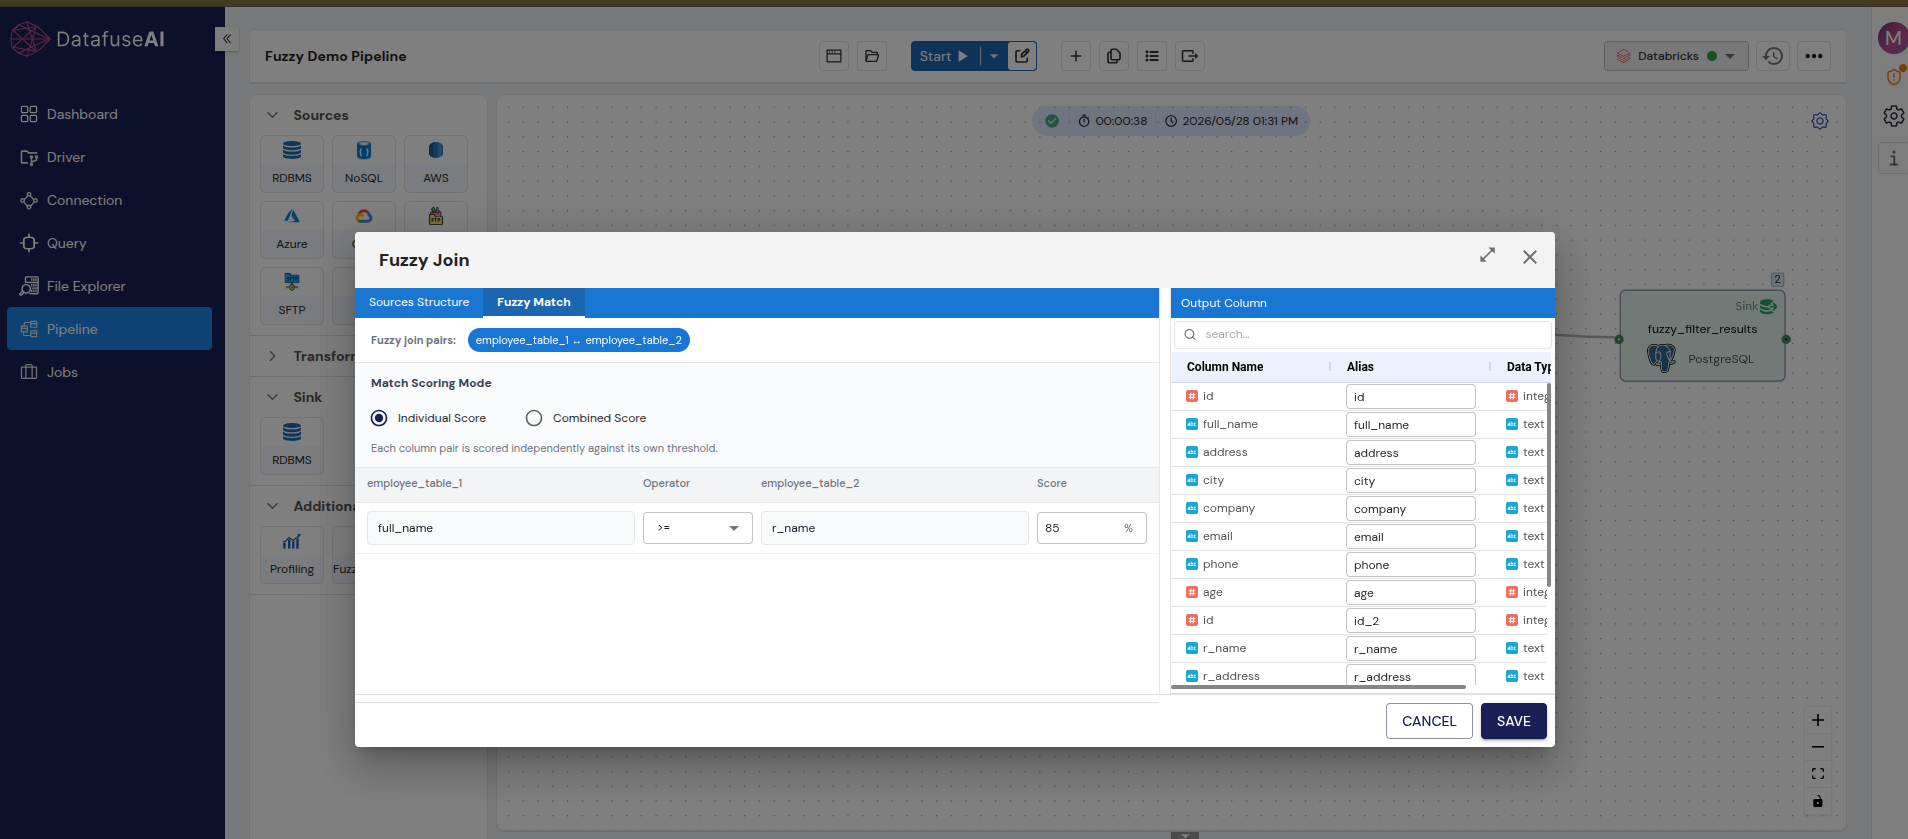Select the Individual Score radio button
This screenshot has width=1908, height=839.
coord(379,418)
